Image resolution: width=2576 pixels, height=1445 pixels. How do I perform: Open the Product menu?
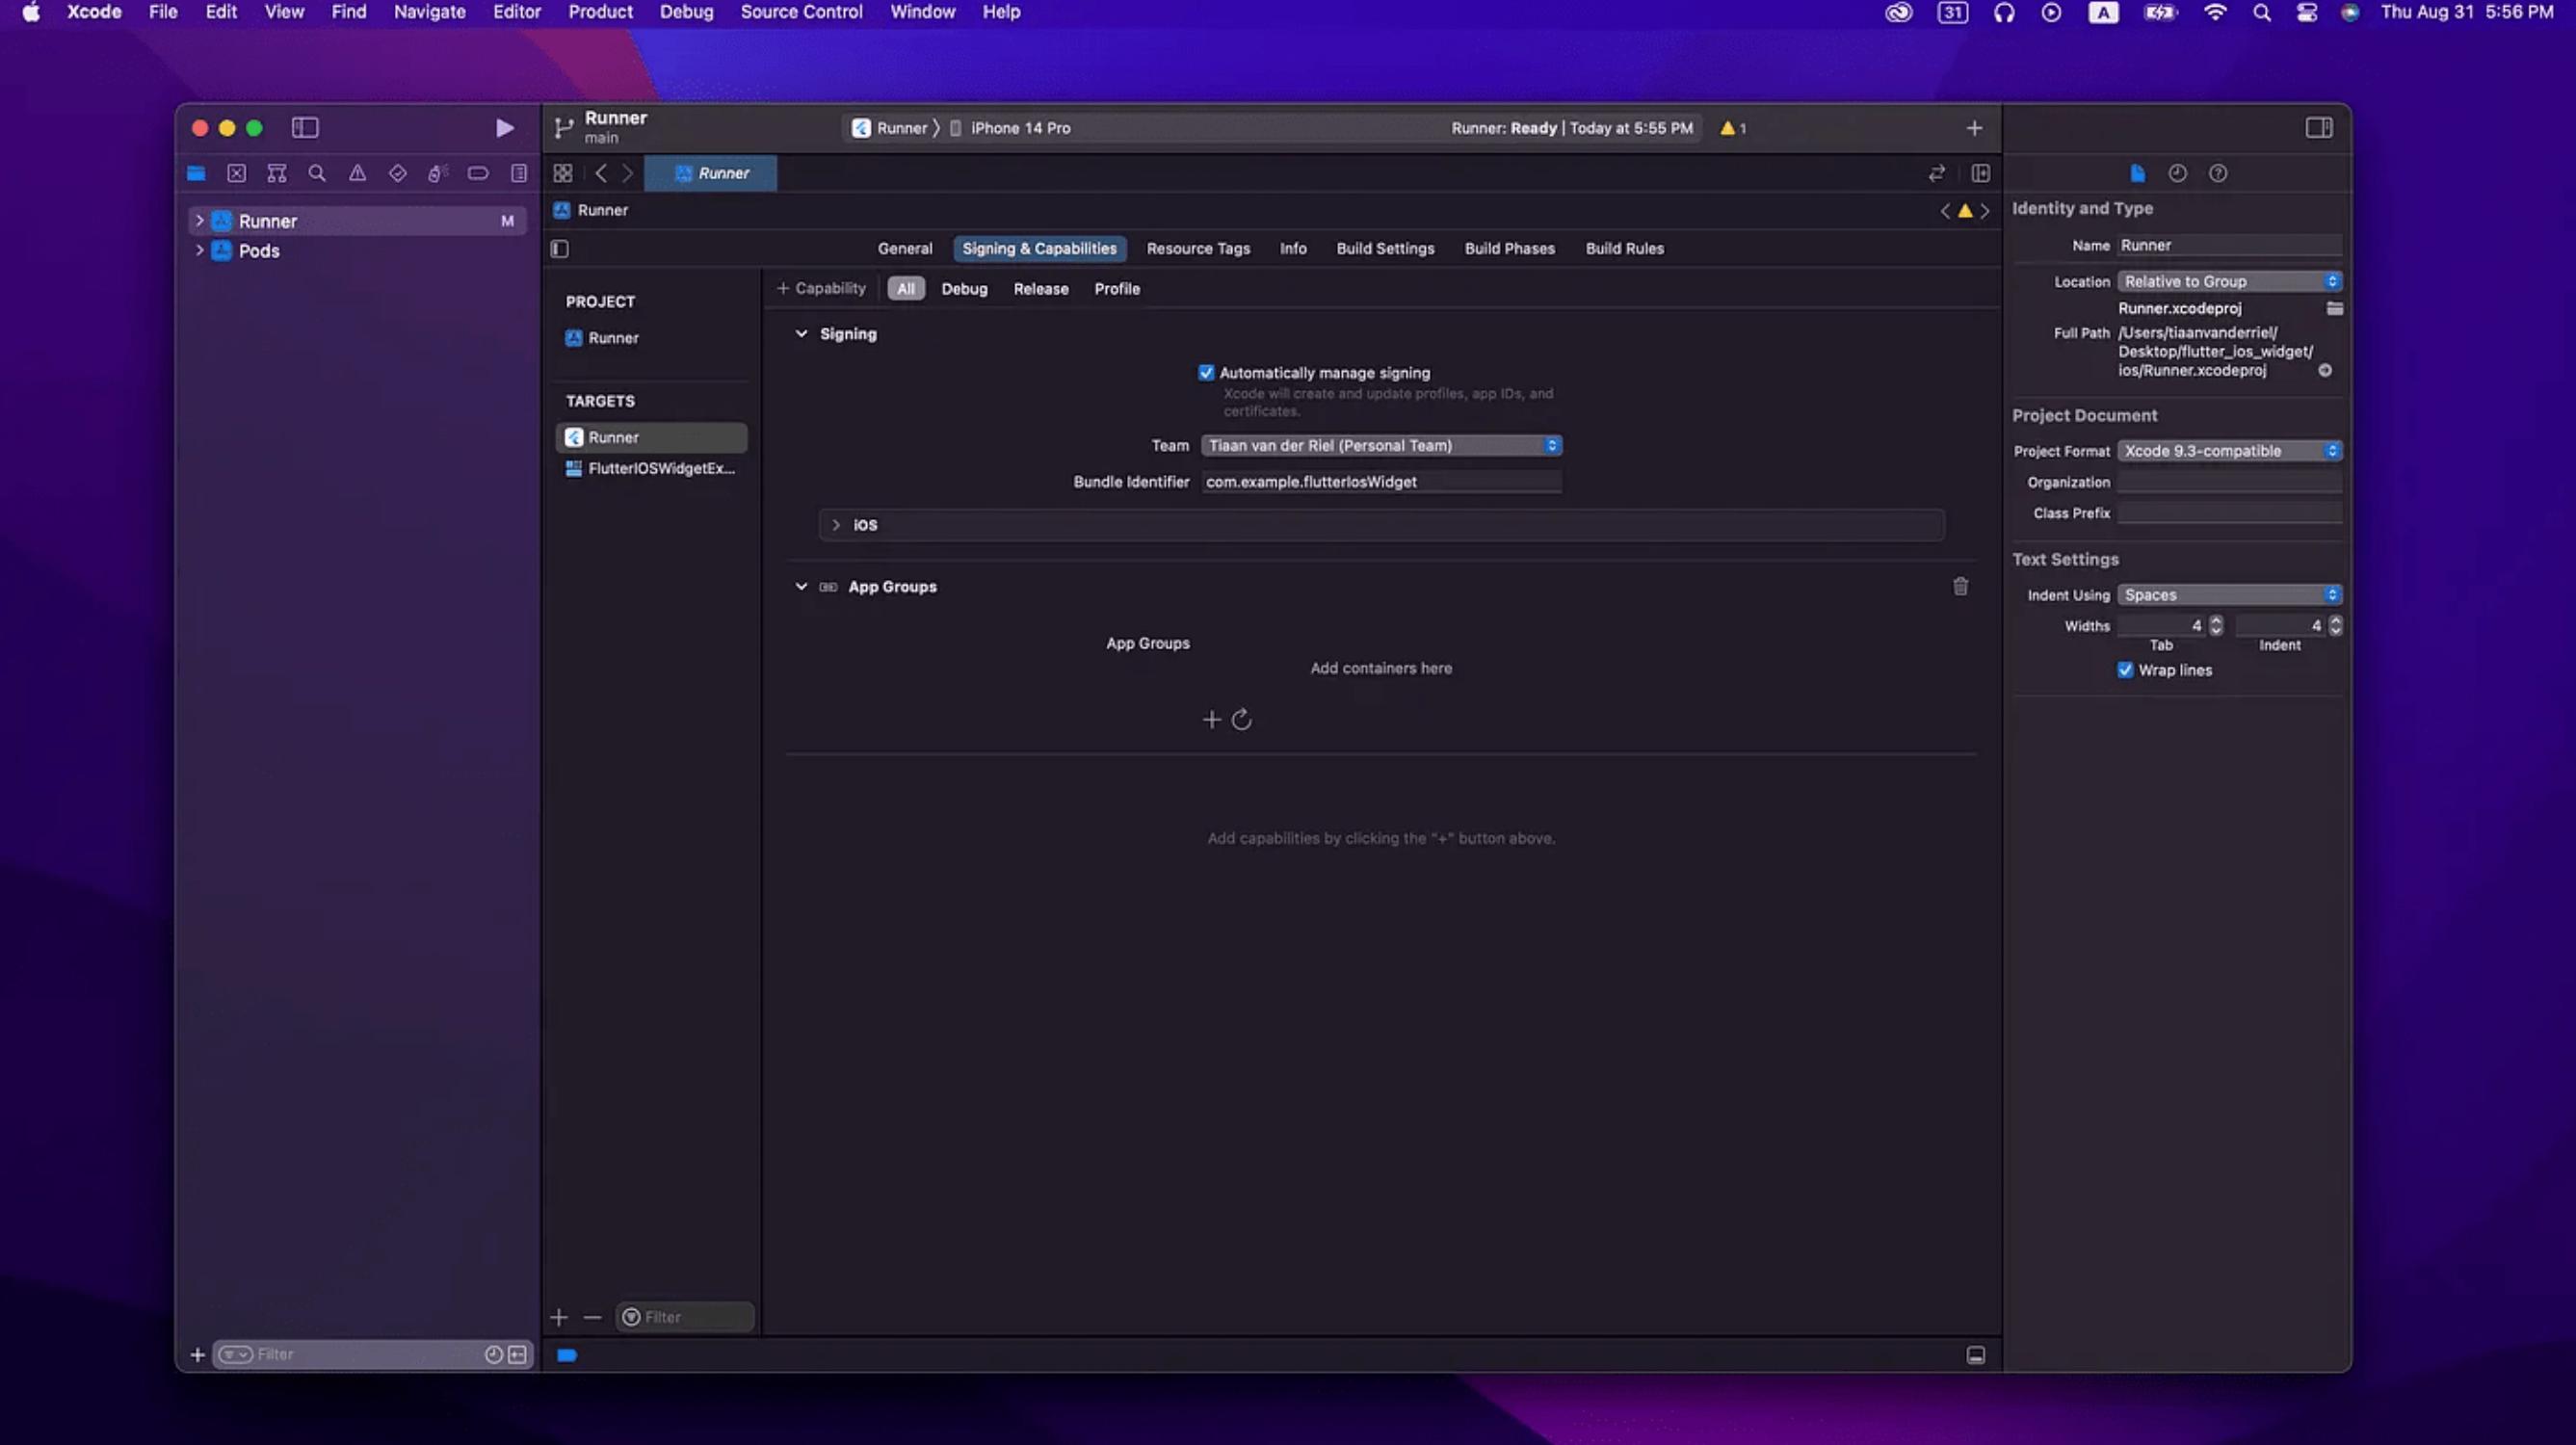pyautogui.click(x=600, y=12)
